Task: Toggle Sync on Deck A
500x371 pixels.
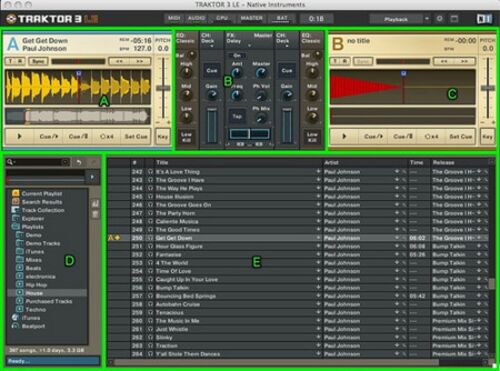Action: click(x=38, y=61)
